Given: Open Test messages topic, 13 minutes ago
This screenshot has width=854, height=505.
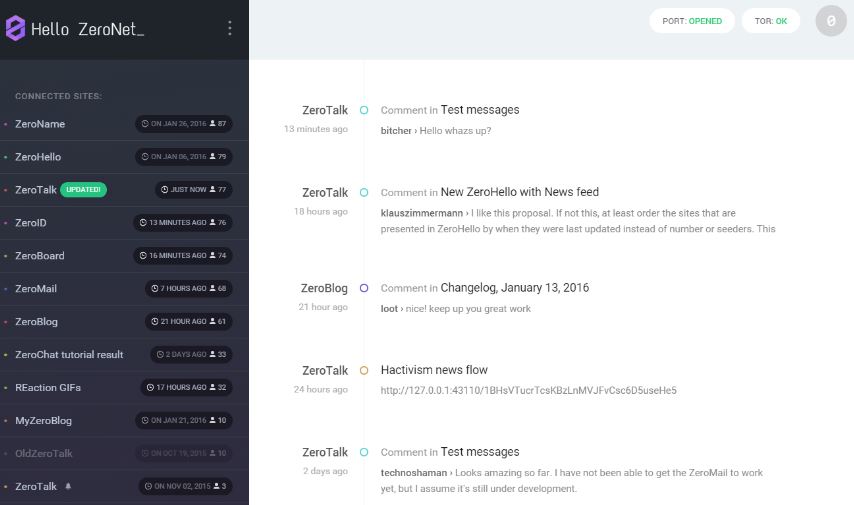Looking at the screenshot, I should [480, 110].
